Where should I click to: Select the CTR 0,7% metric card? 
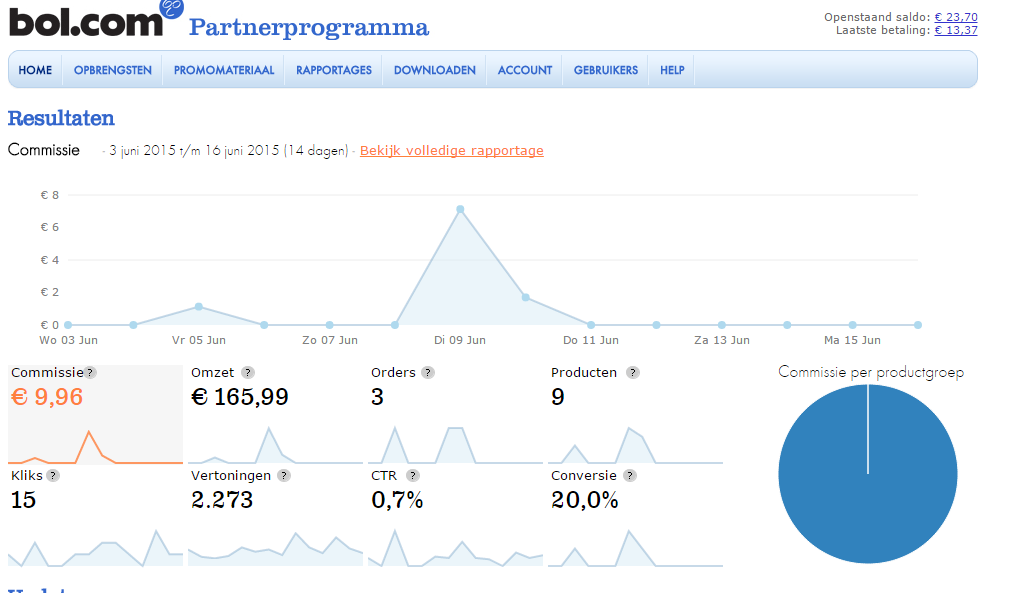pos(456,517)
